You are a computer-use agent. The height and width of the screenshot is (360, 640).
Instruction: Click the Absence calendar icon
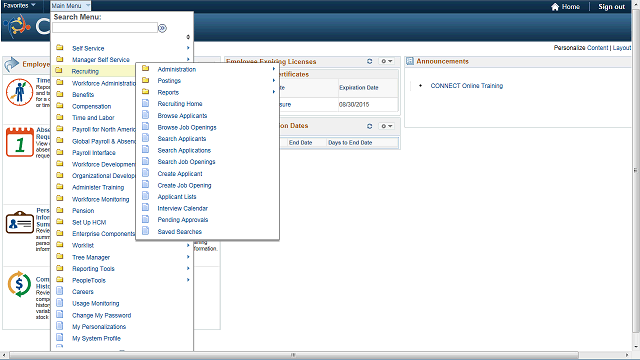pyautogui.click(x=20, y=142)
